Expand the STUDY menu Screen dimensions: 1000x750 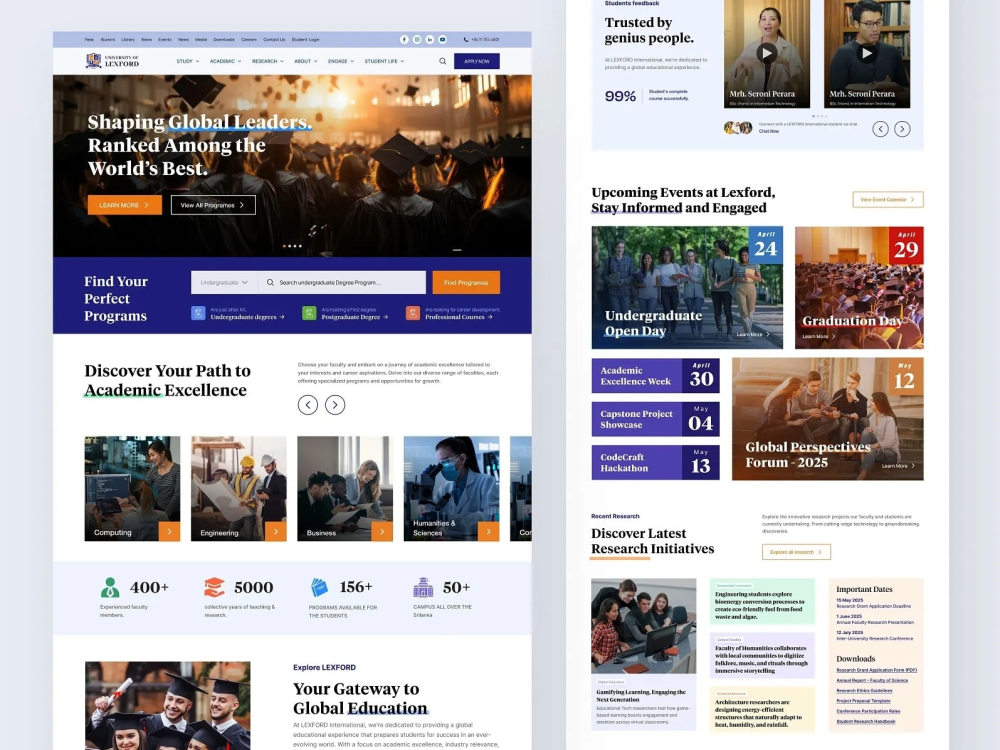pyautogui.click(x=188, y=61)
